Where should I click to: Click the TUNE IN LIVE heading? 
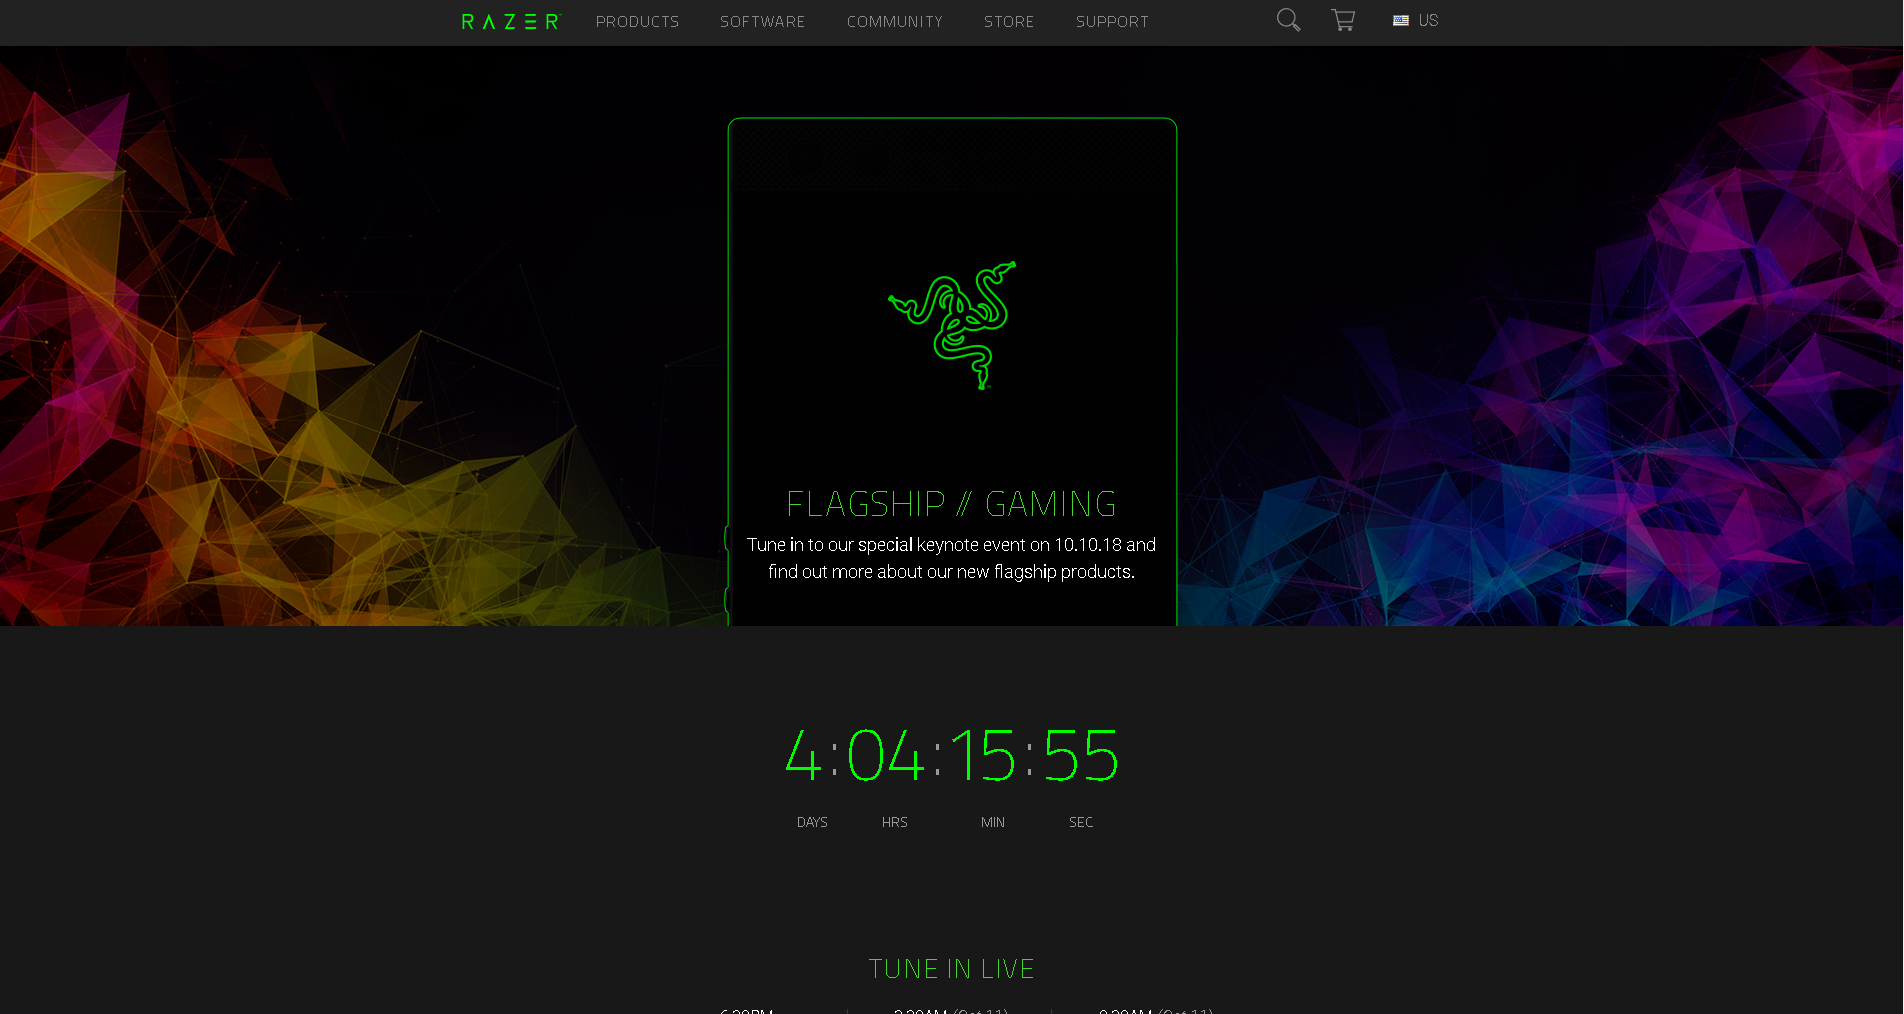click(x=951, y=968)
